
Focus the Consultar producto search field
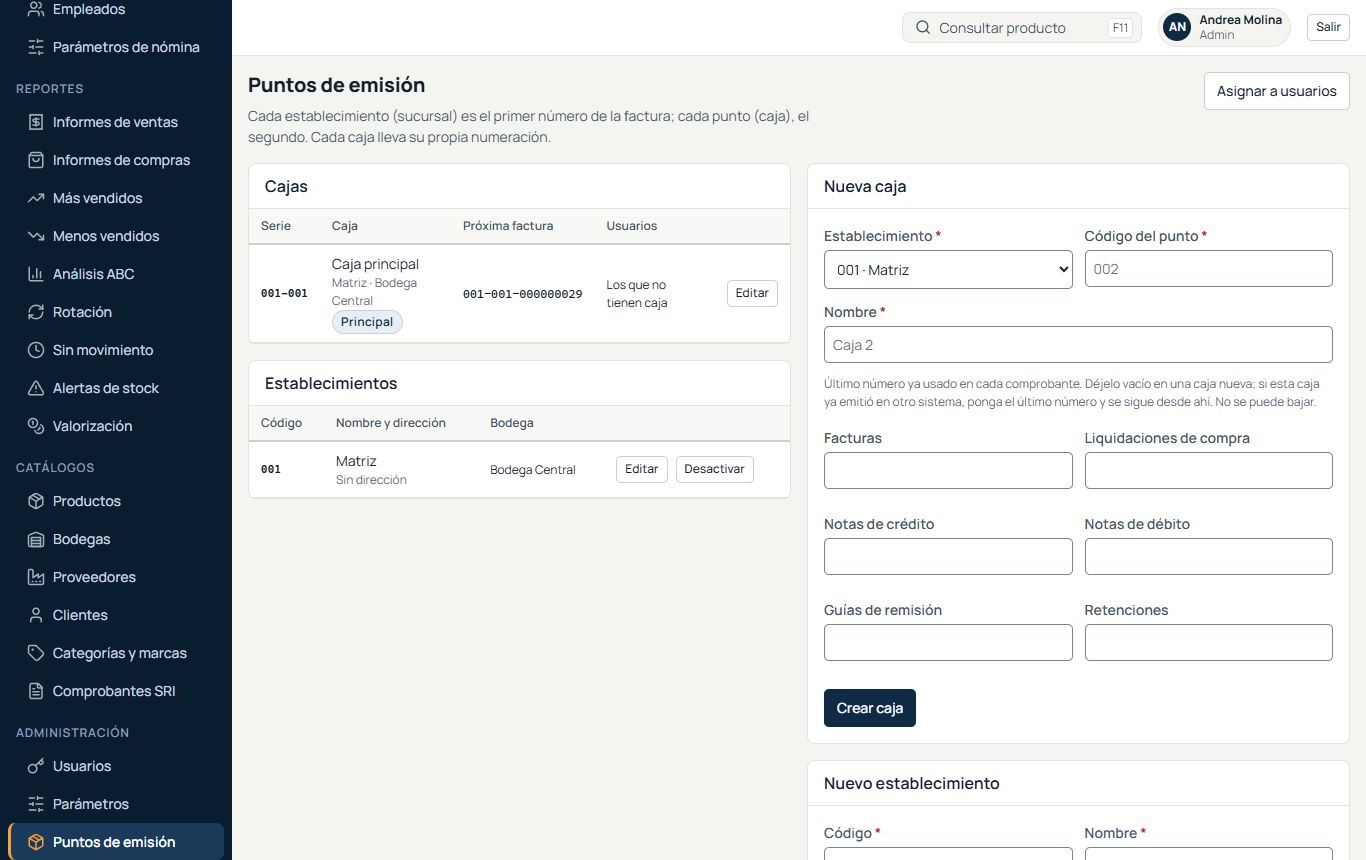[x=1022, y=28]
